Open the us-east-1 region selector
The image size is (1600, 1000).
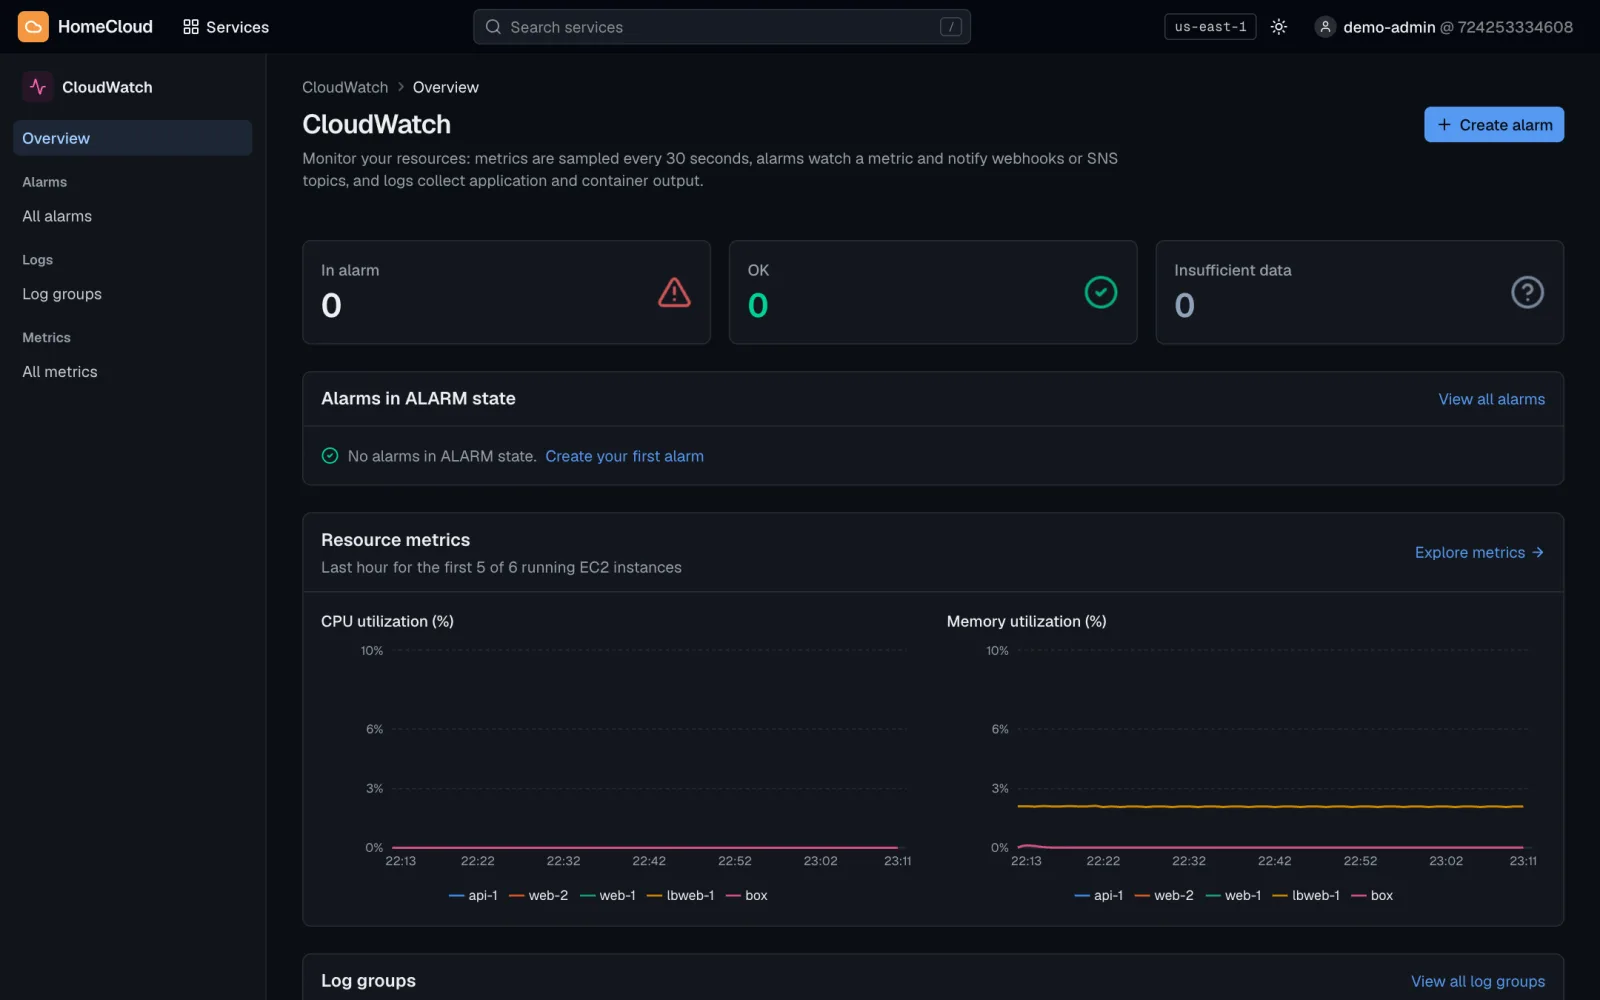point(1210,27)
